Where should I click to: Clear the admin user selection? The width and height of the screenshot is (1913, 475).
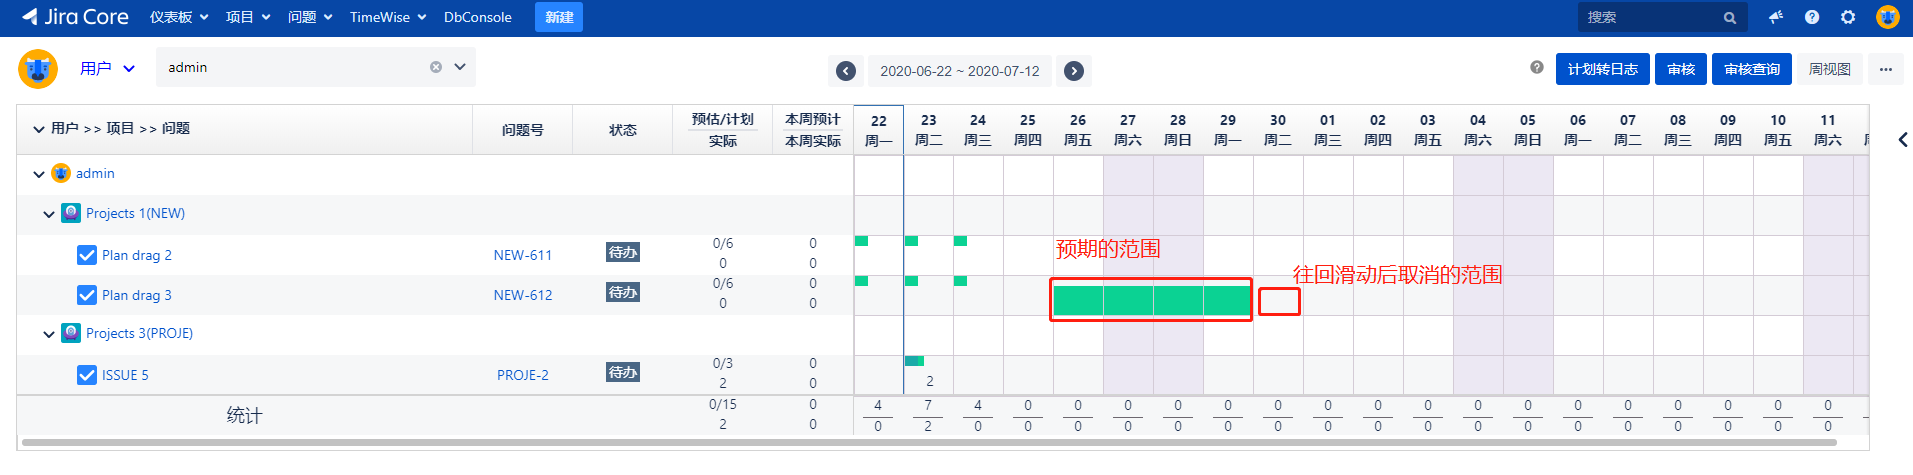pyautogui.click(x=436, y=67)
